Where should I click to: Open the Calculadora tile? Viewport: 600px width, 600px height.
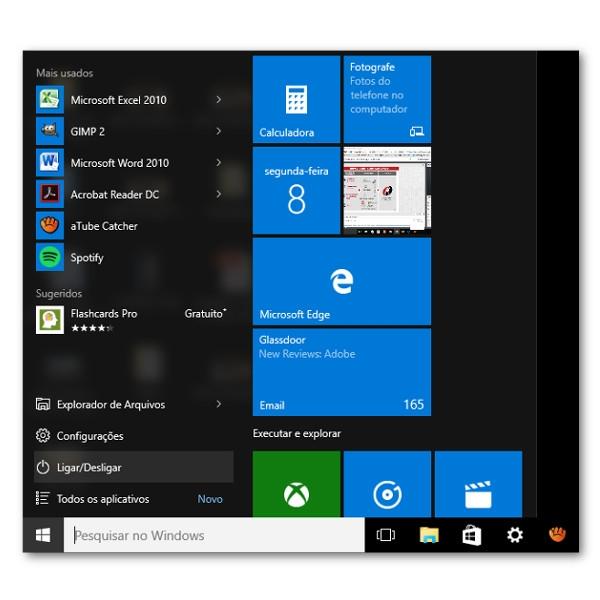(296, 99)
